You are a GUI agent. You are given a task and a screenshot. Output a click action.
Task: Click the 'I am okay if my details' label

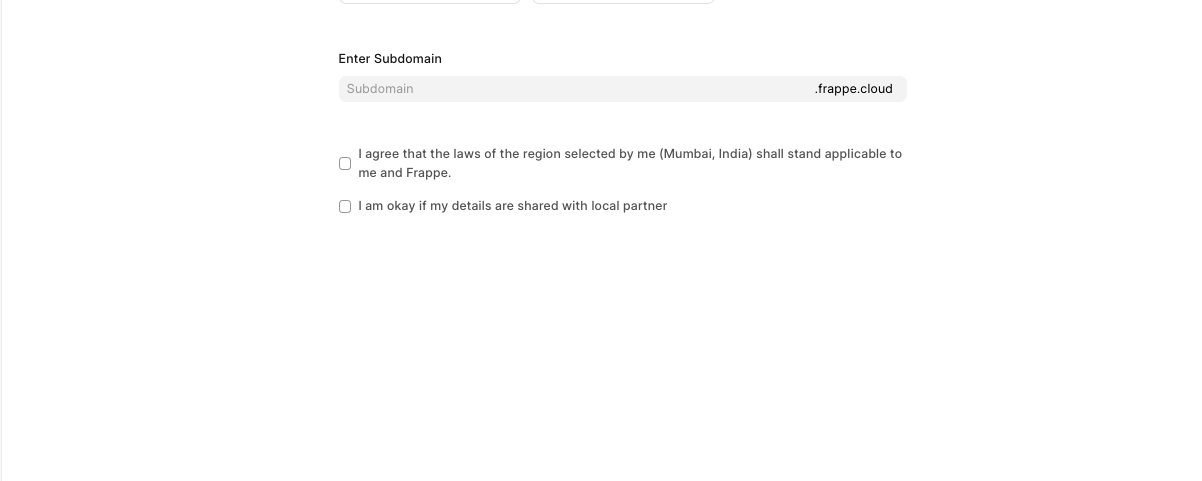point(512,206)
